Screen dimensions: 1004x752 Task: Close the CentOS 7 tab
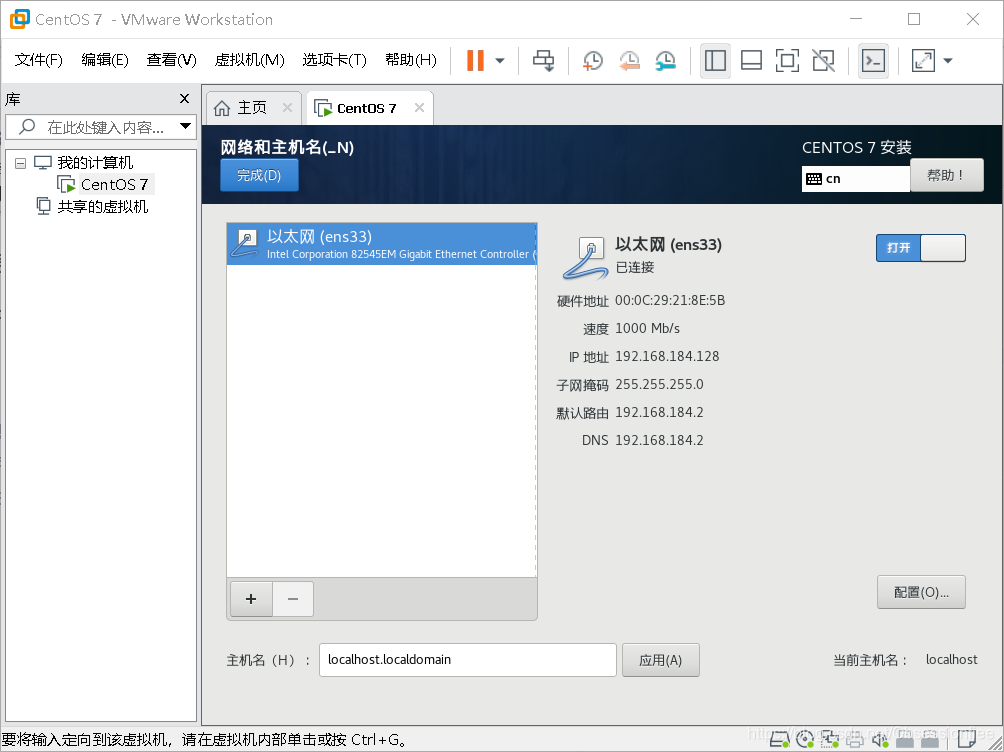[x=419, y=108]
